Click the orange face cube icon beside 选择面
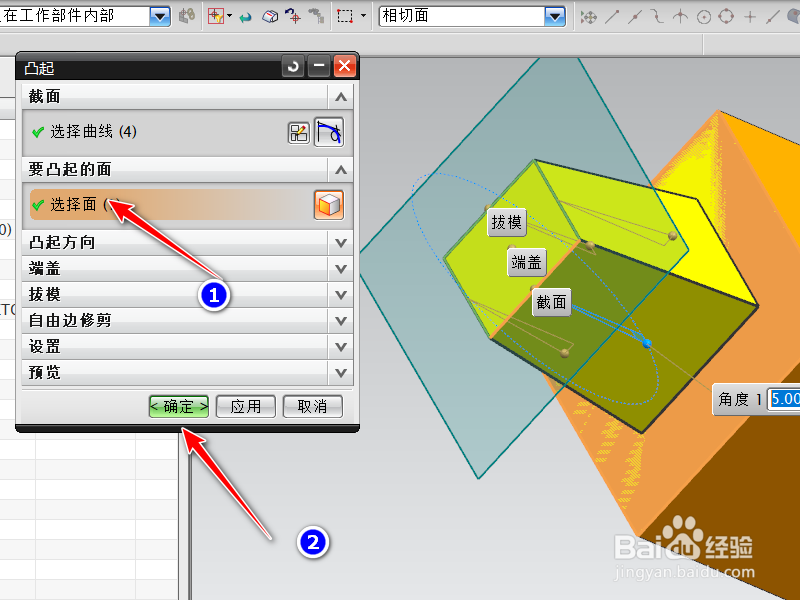The image size is (800, 600). point(329,205)
